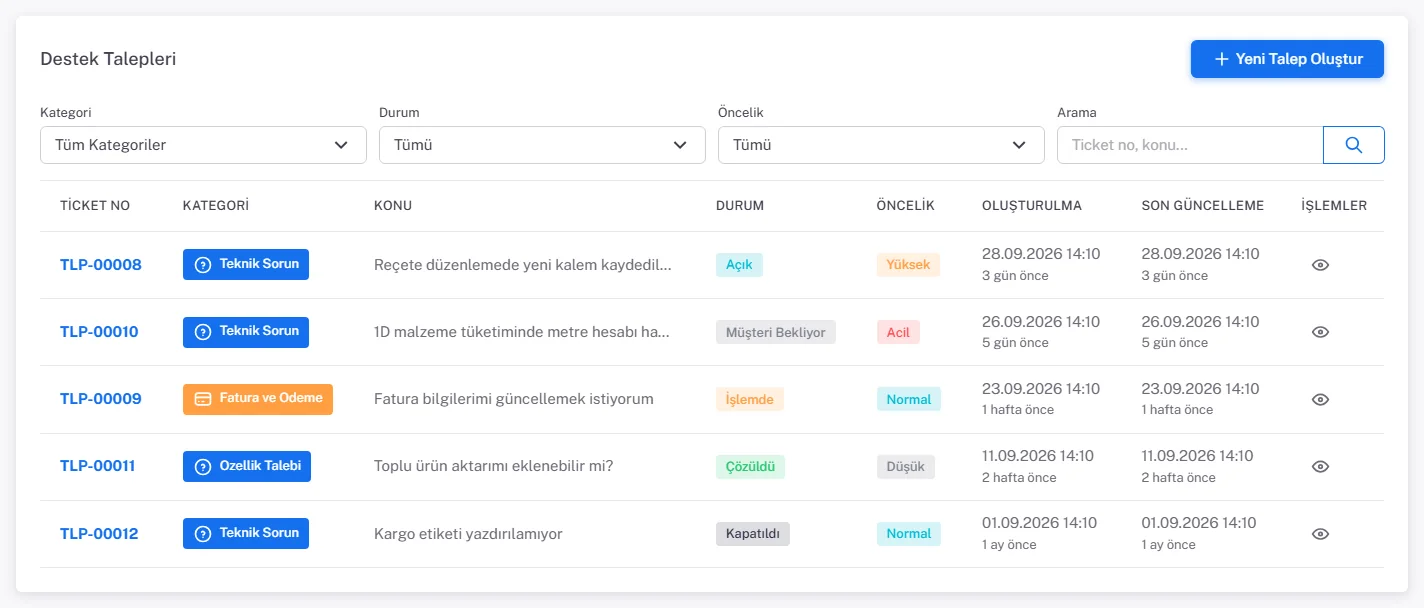Screen dimensions: 1424x608
Task: Click the Acil priority badge
Action: coord(898,332)
